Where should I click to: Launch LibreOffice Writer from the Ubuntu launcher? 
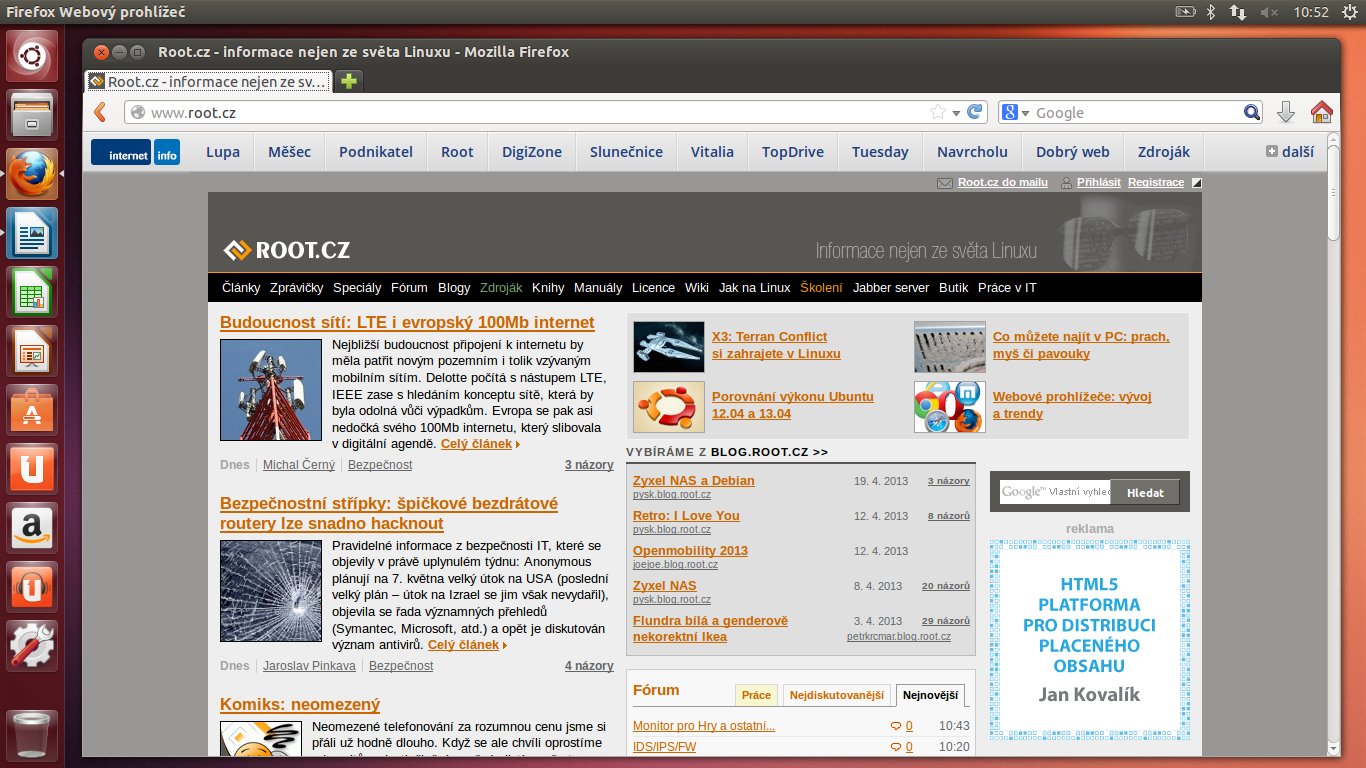[x=31, y=234]
